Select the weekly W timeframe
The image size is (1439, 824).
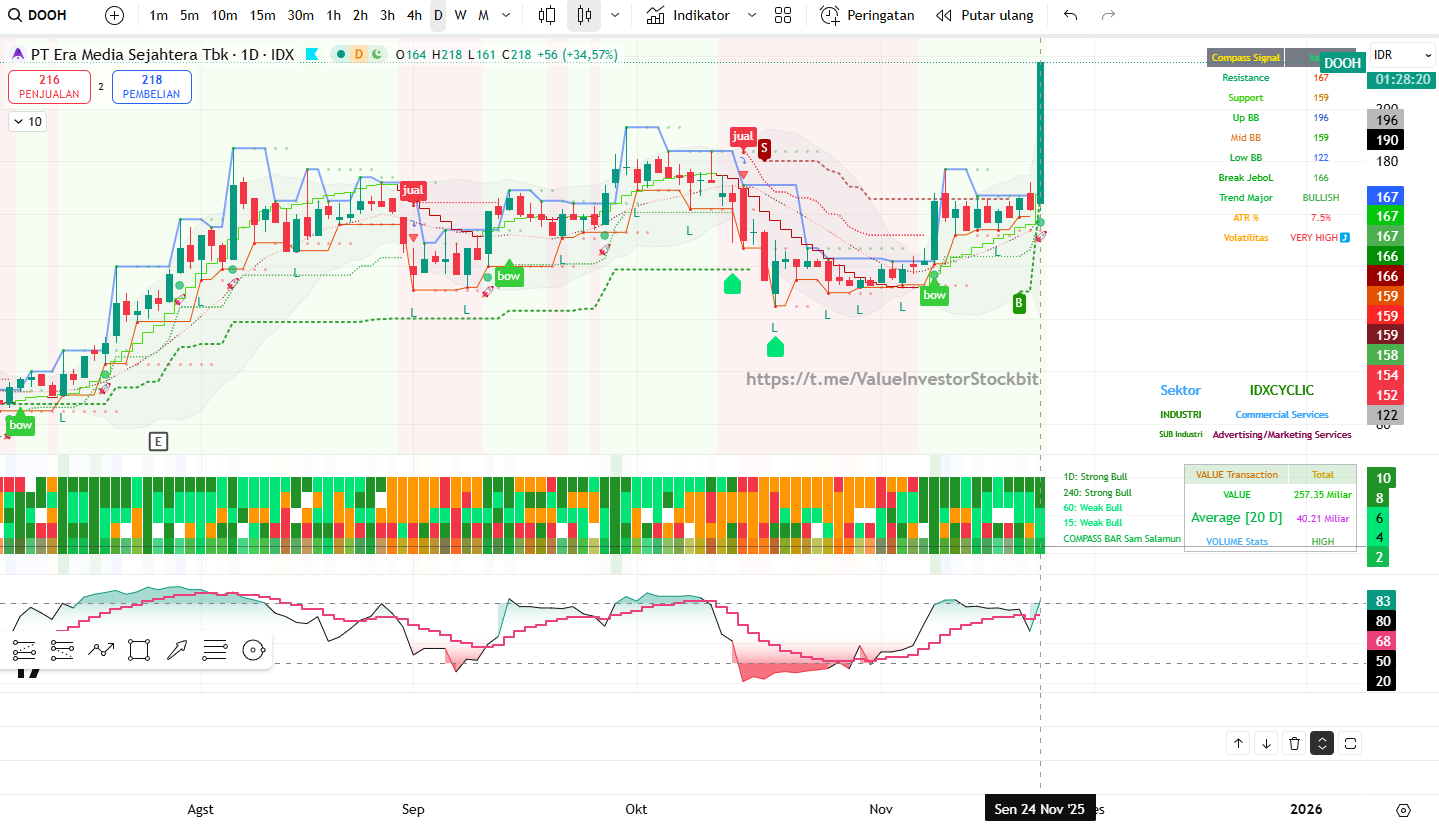(460, 15)
